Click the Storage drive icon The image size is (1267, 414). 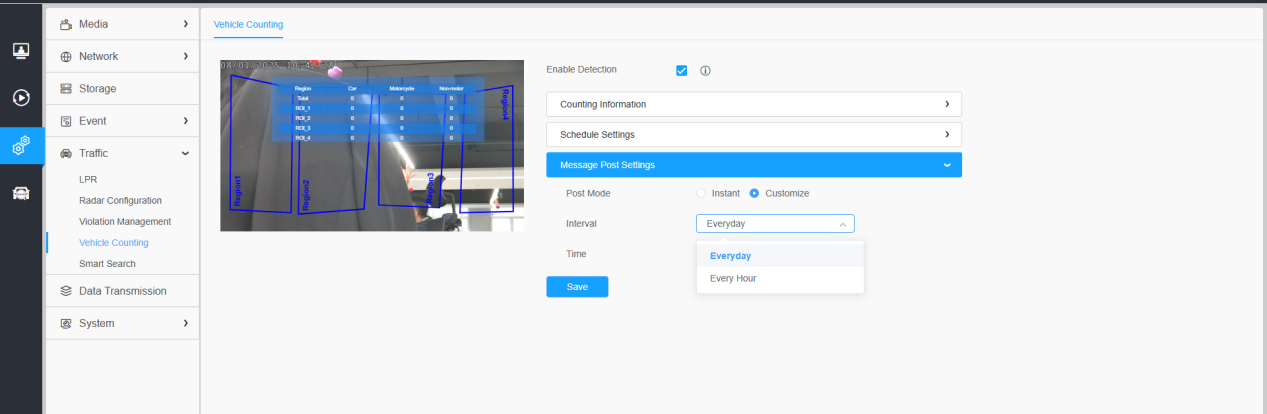(66, 89)
